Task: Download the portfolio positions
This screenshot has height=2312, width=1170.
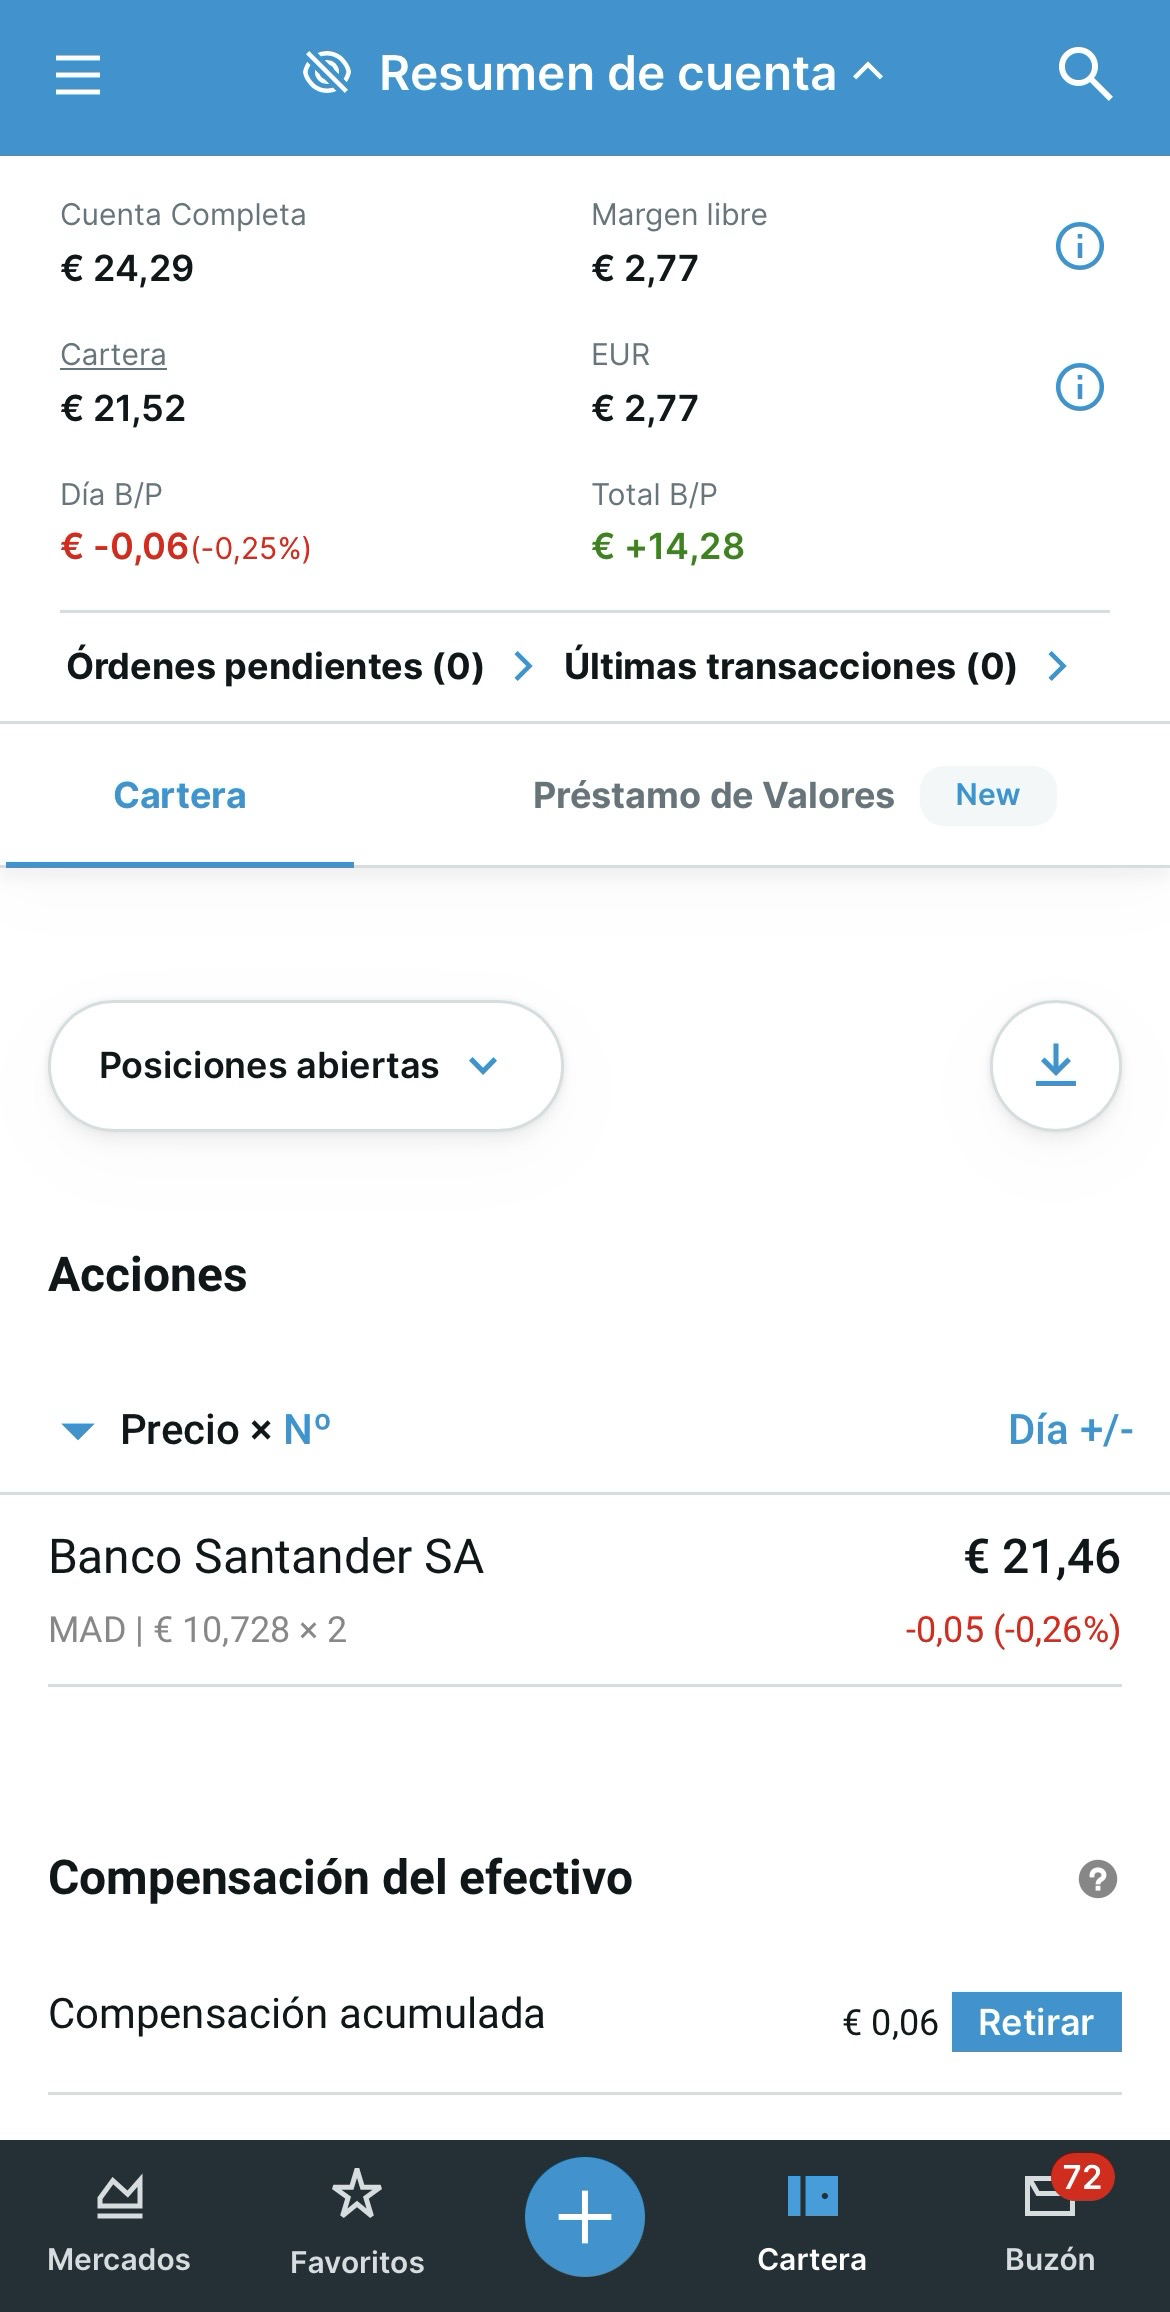Action: pos(1055,1065)
